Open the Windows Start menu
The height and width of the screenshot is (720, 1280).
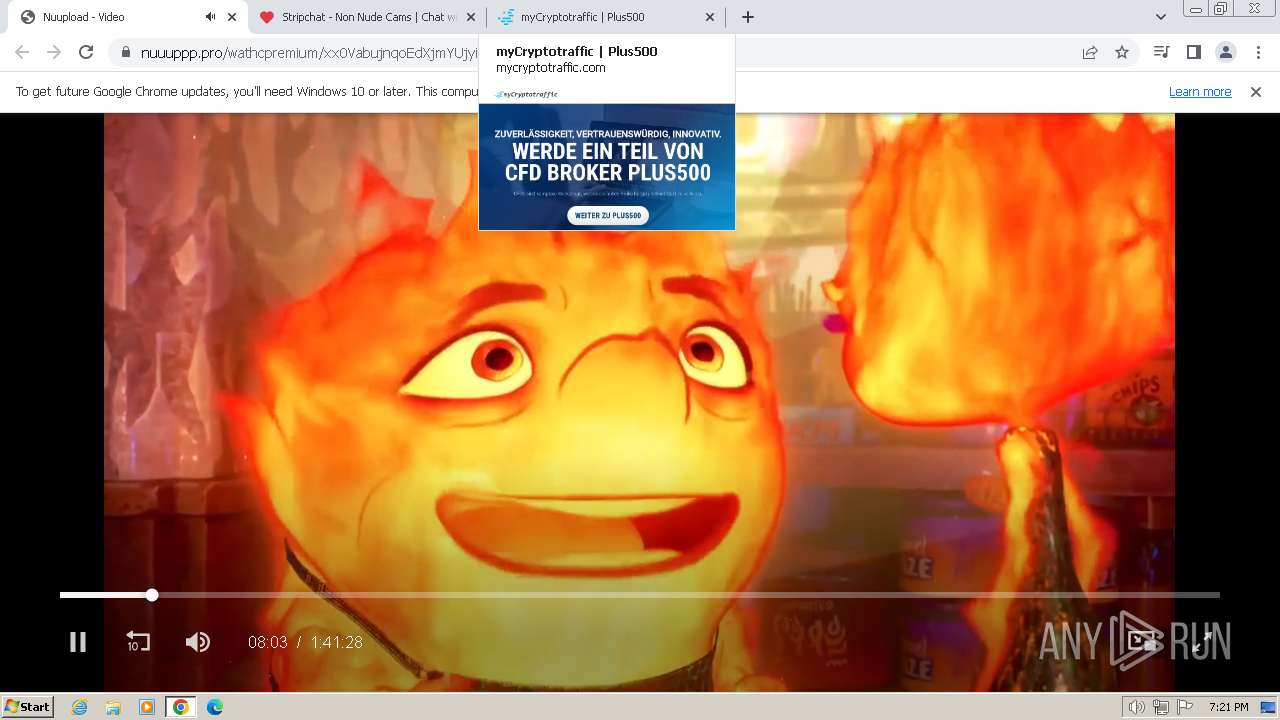pyautogui.click(x=27, y=707)
